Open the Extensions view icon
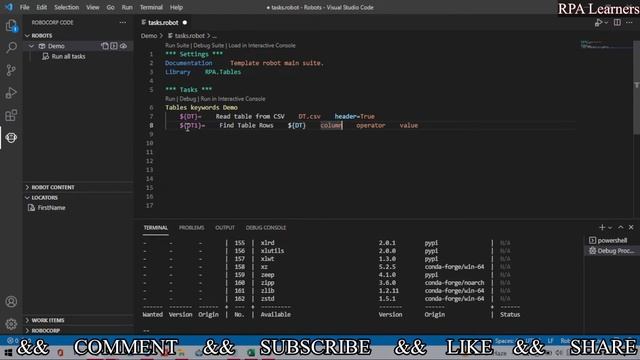Viewport: 640px width, 360px height. tap(11, 115)
